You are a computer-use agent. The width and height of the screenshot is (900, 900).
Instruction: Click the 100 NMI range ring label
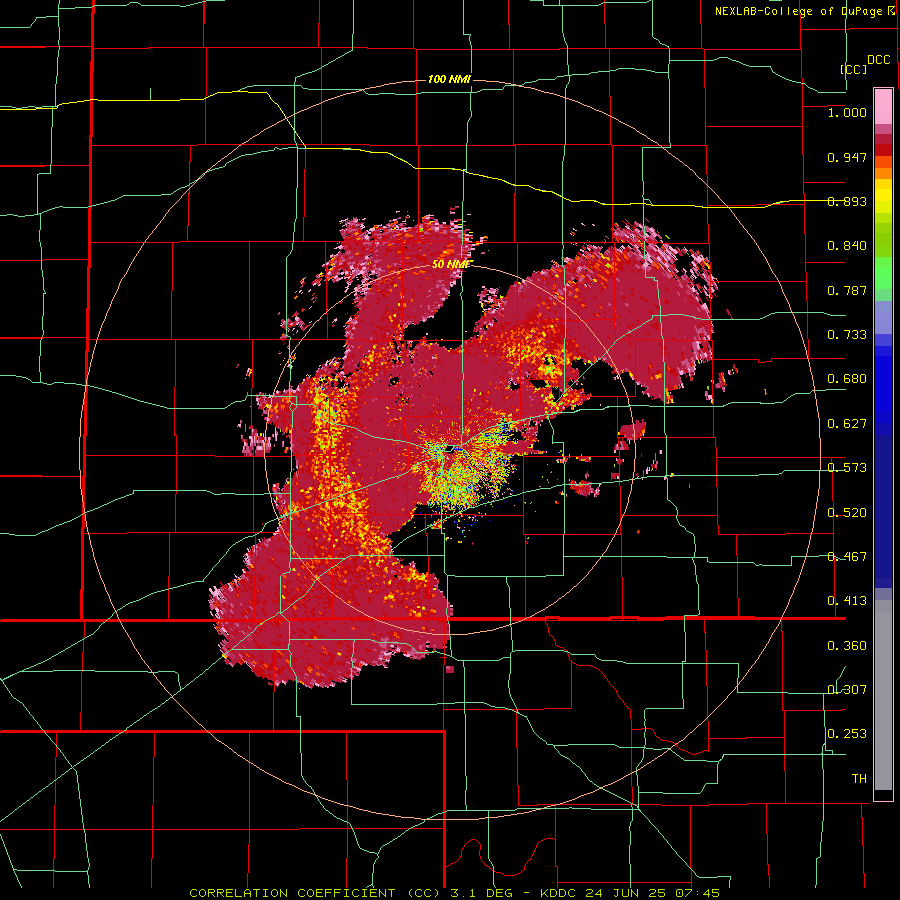[449, 79]
